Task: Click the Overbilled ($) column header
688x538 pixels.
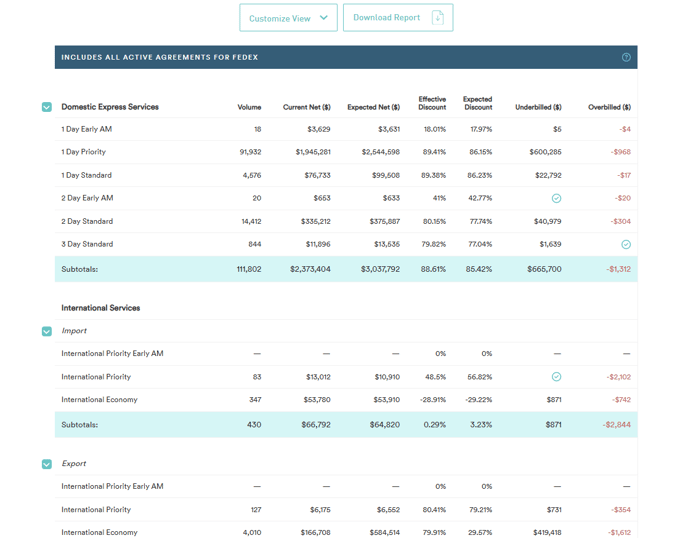Action: coord(609,107)
